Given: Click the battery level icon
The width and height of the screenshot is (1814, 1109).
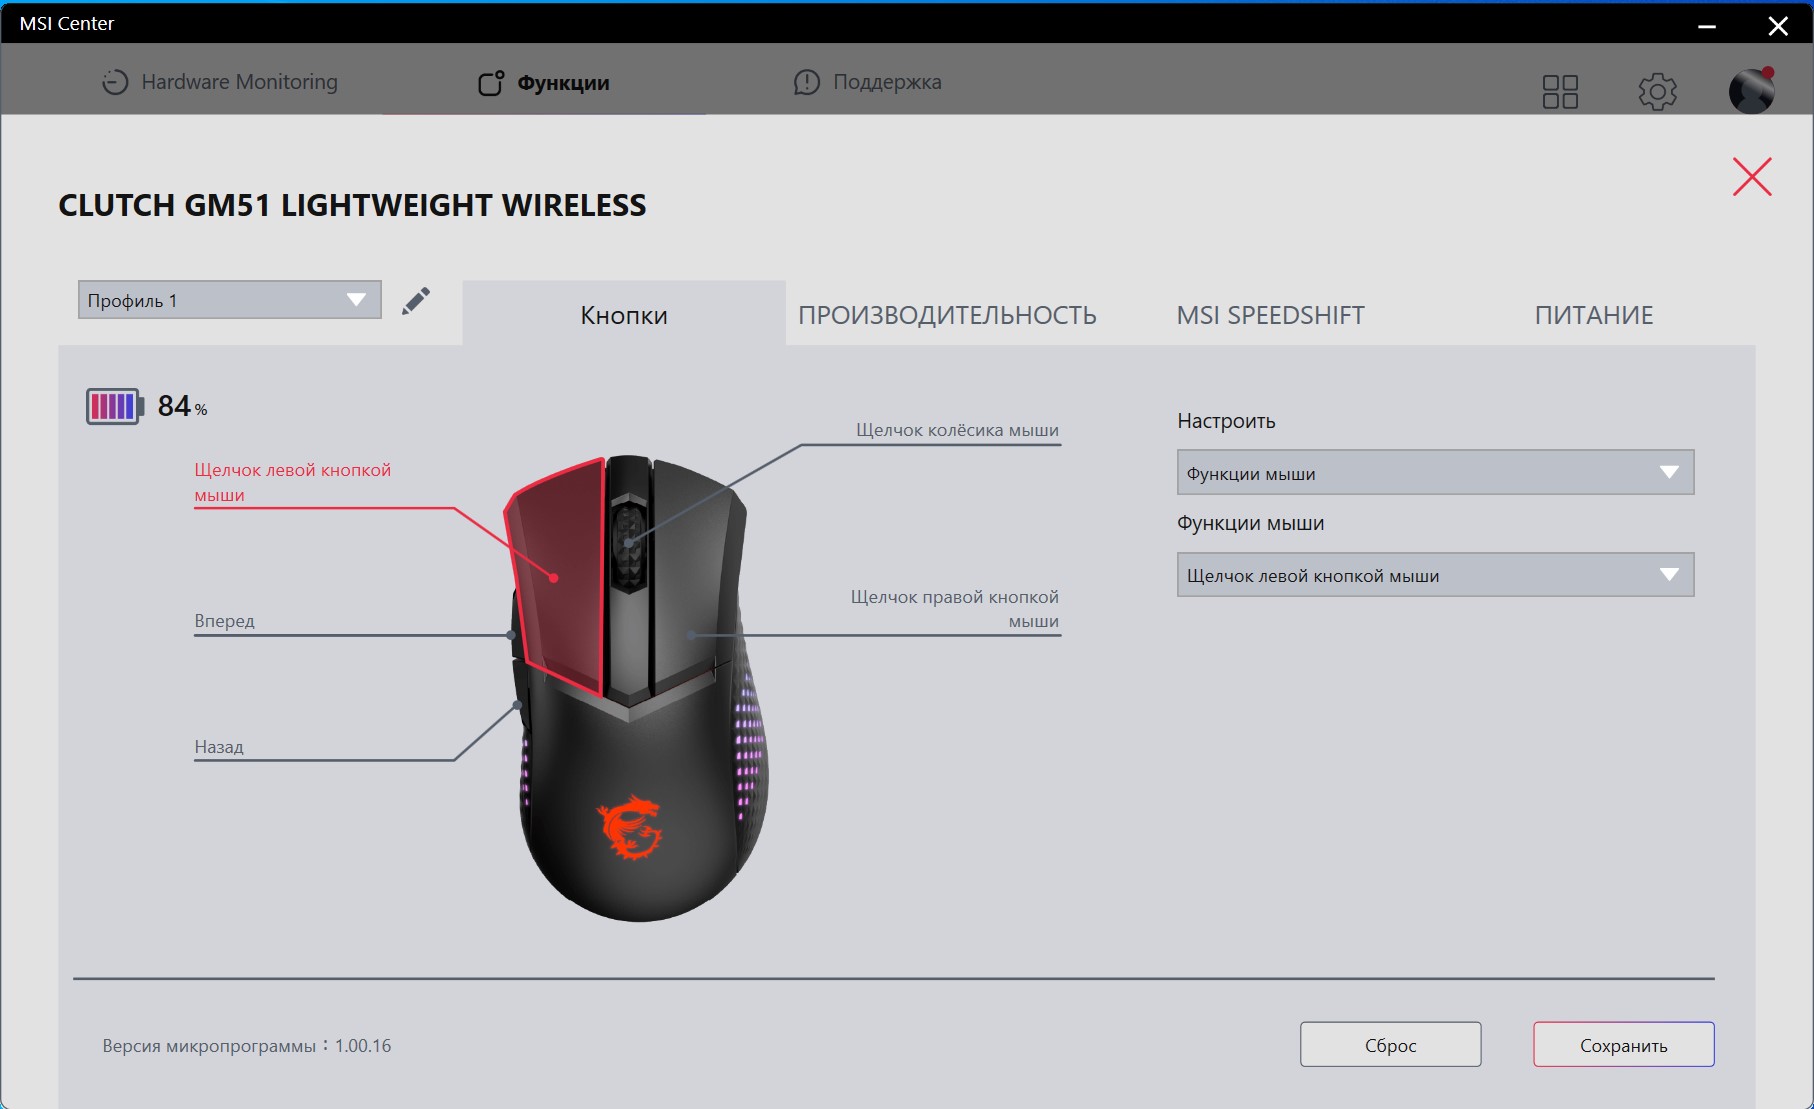Looking at the screenshot, I should (x=114, y=407).
